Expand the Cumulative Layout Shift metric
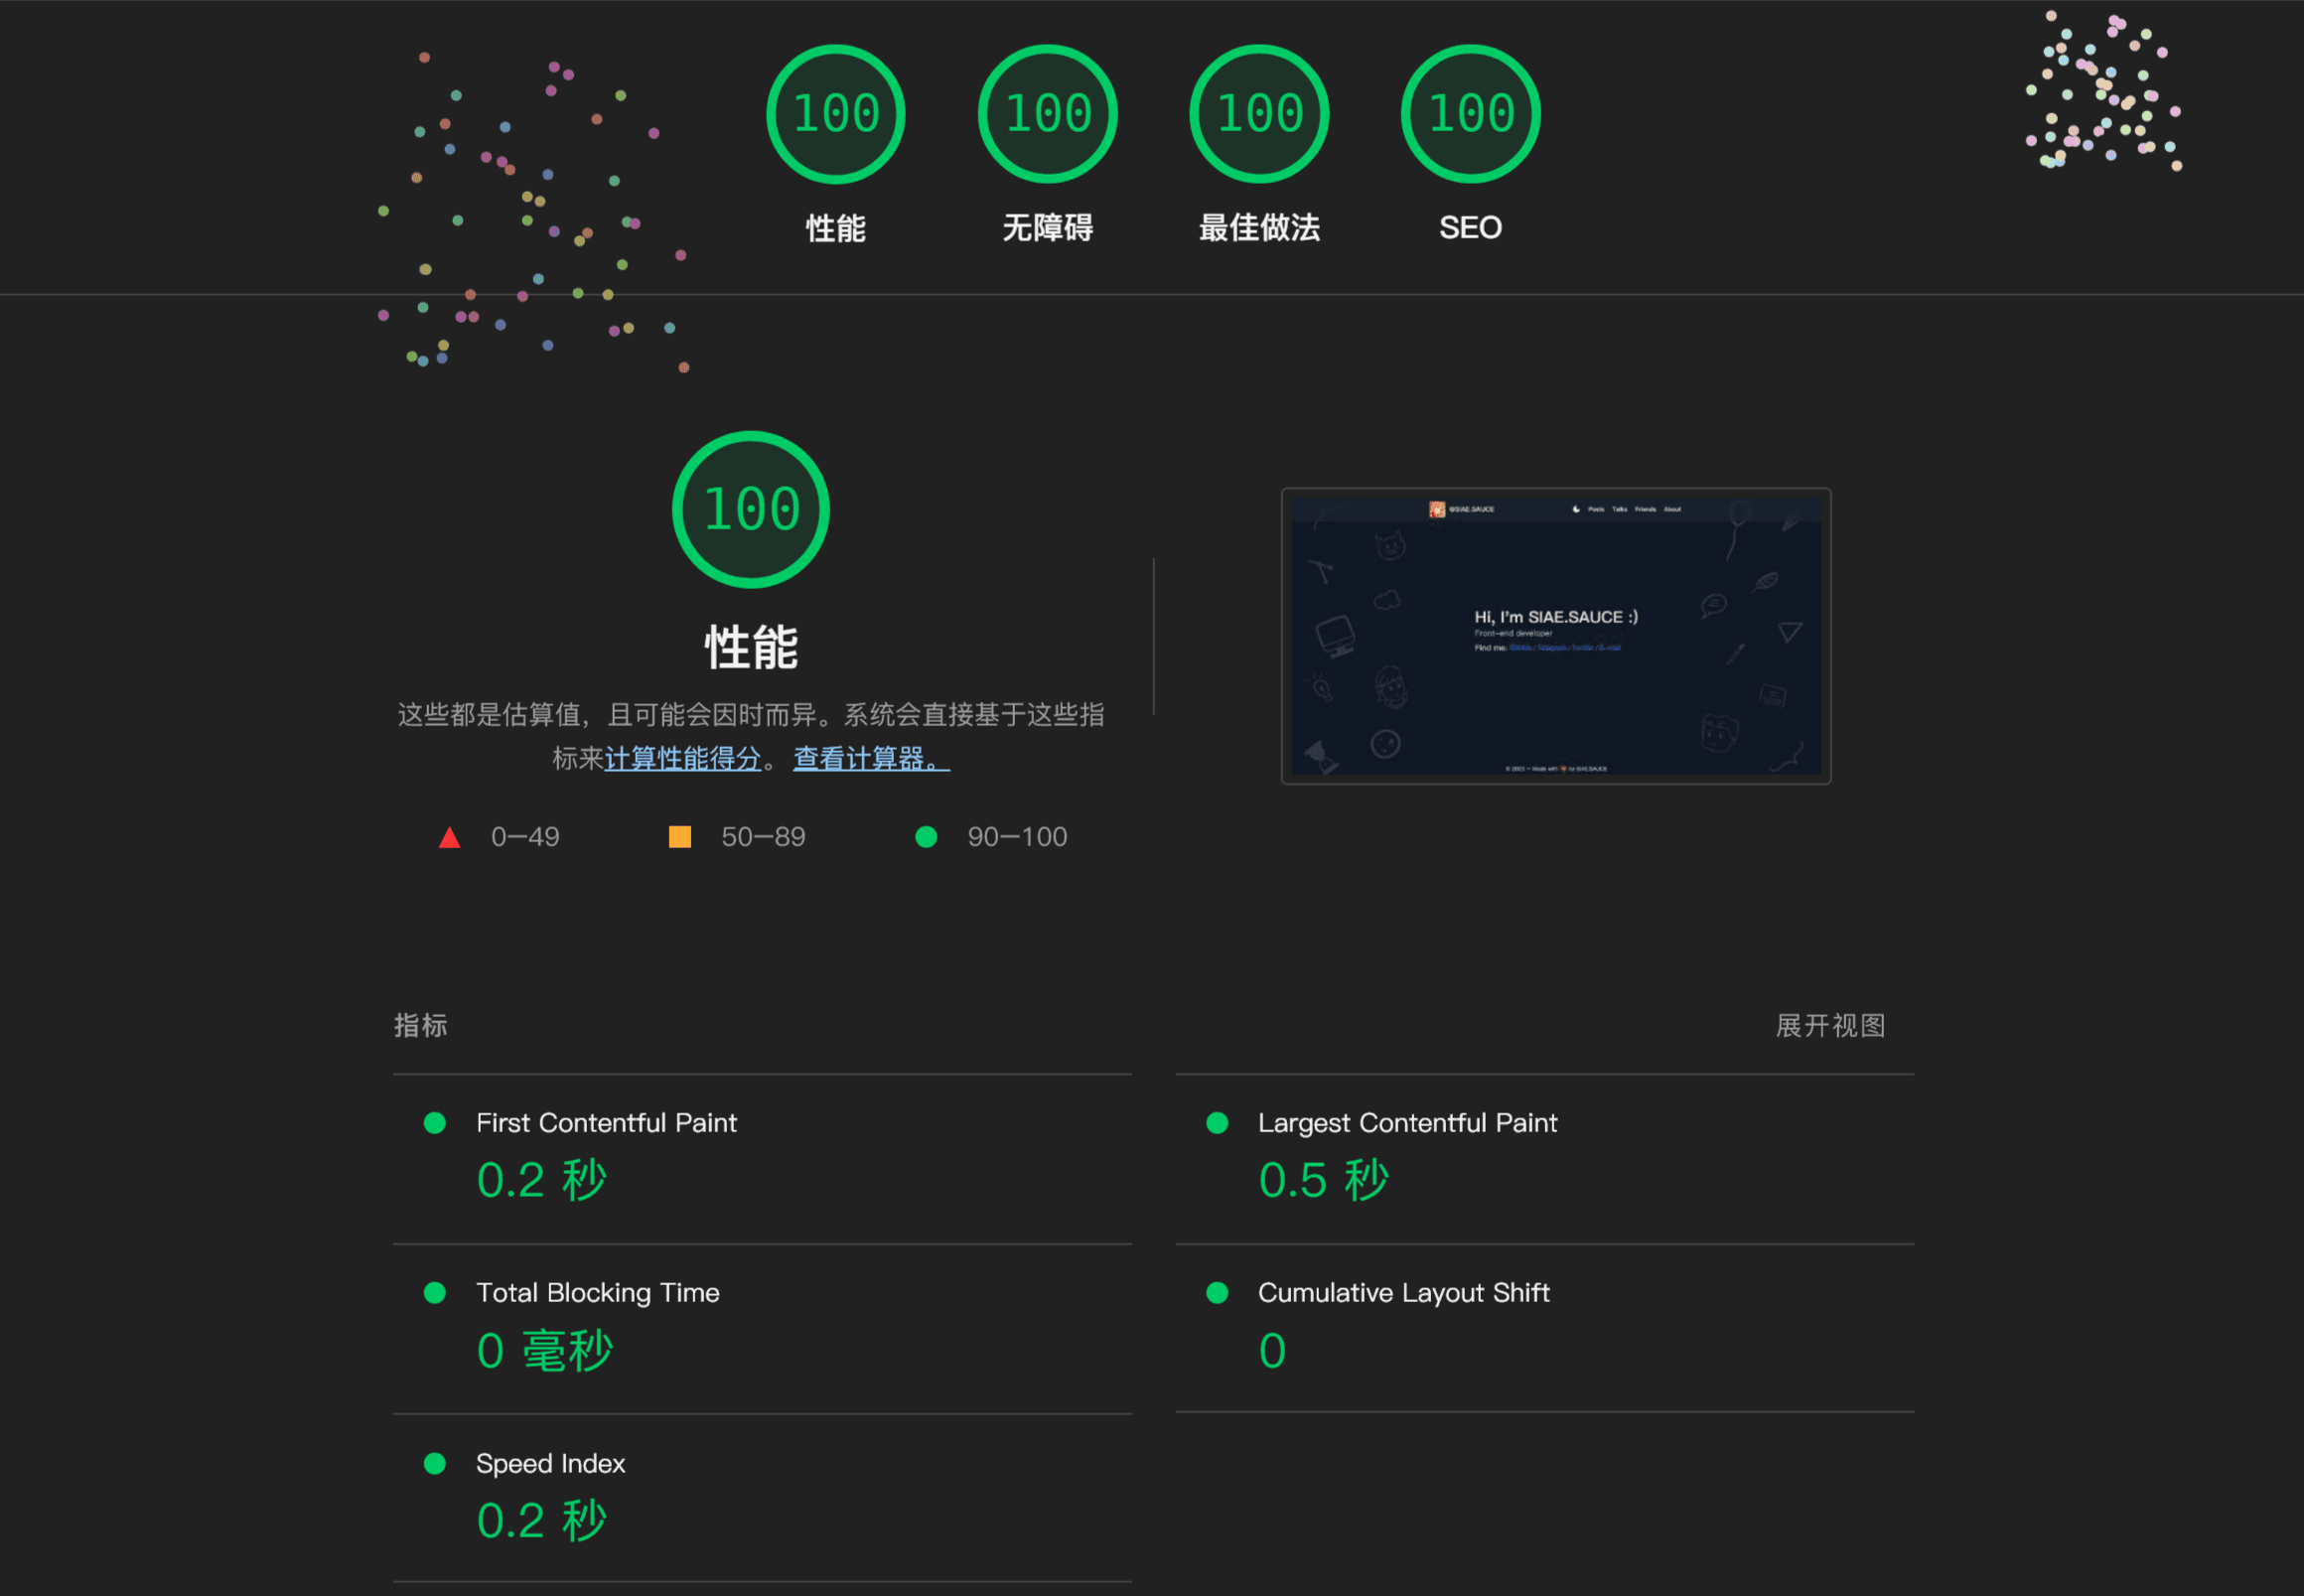Image resolution: width=2304 pixels, height=1596 pixels. point(1545,1328)
